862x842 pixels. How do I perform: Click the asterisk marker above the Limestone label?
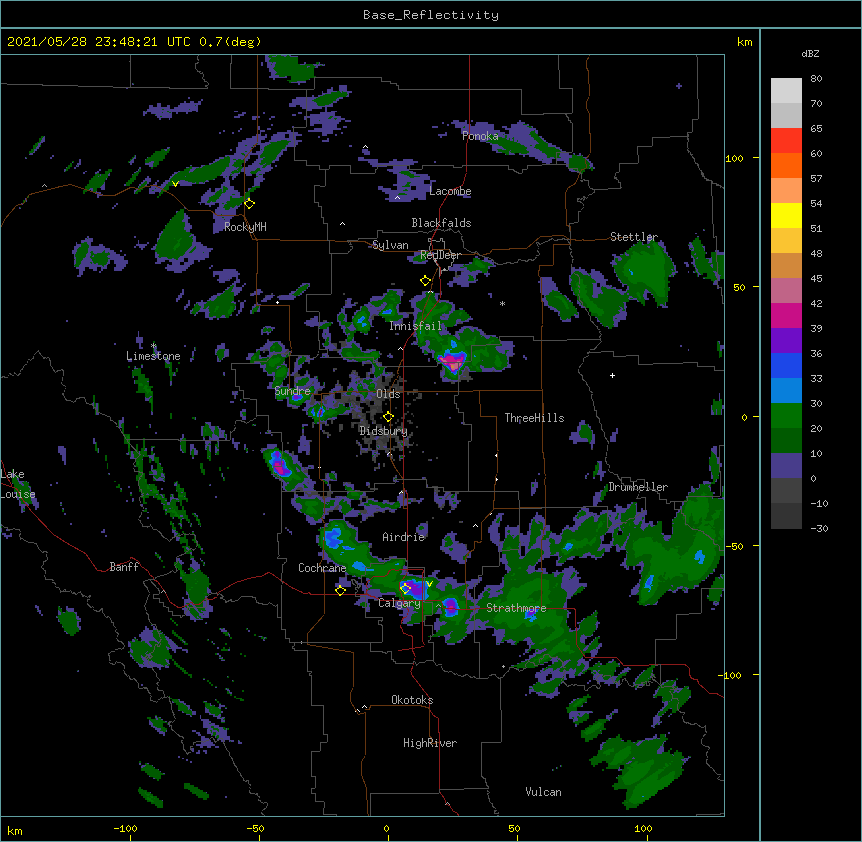coord(154,346)
